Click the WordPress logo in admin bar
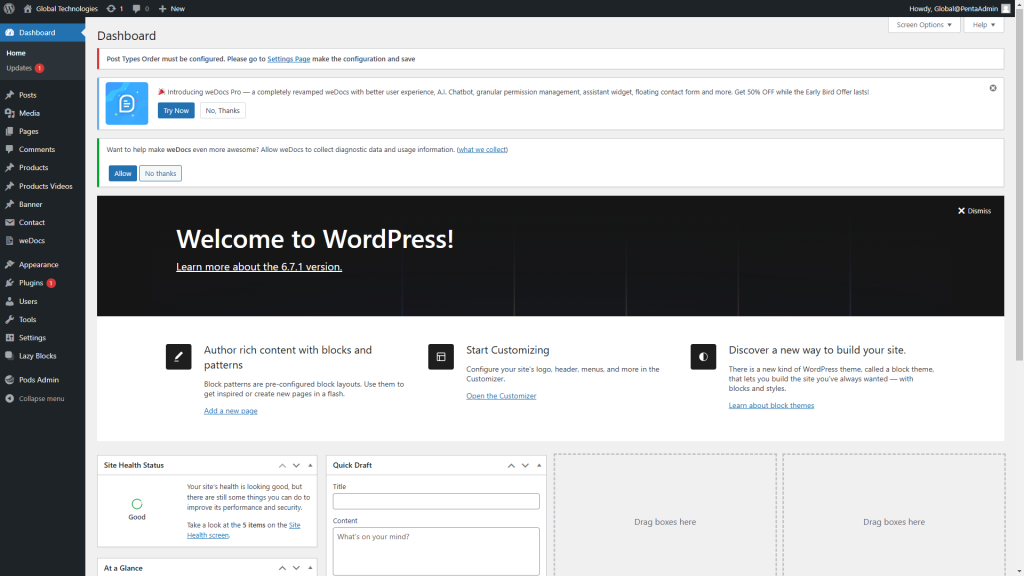This screenshot has height=576, width=1024. pyautogui.click(x=9, y=8)
